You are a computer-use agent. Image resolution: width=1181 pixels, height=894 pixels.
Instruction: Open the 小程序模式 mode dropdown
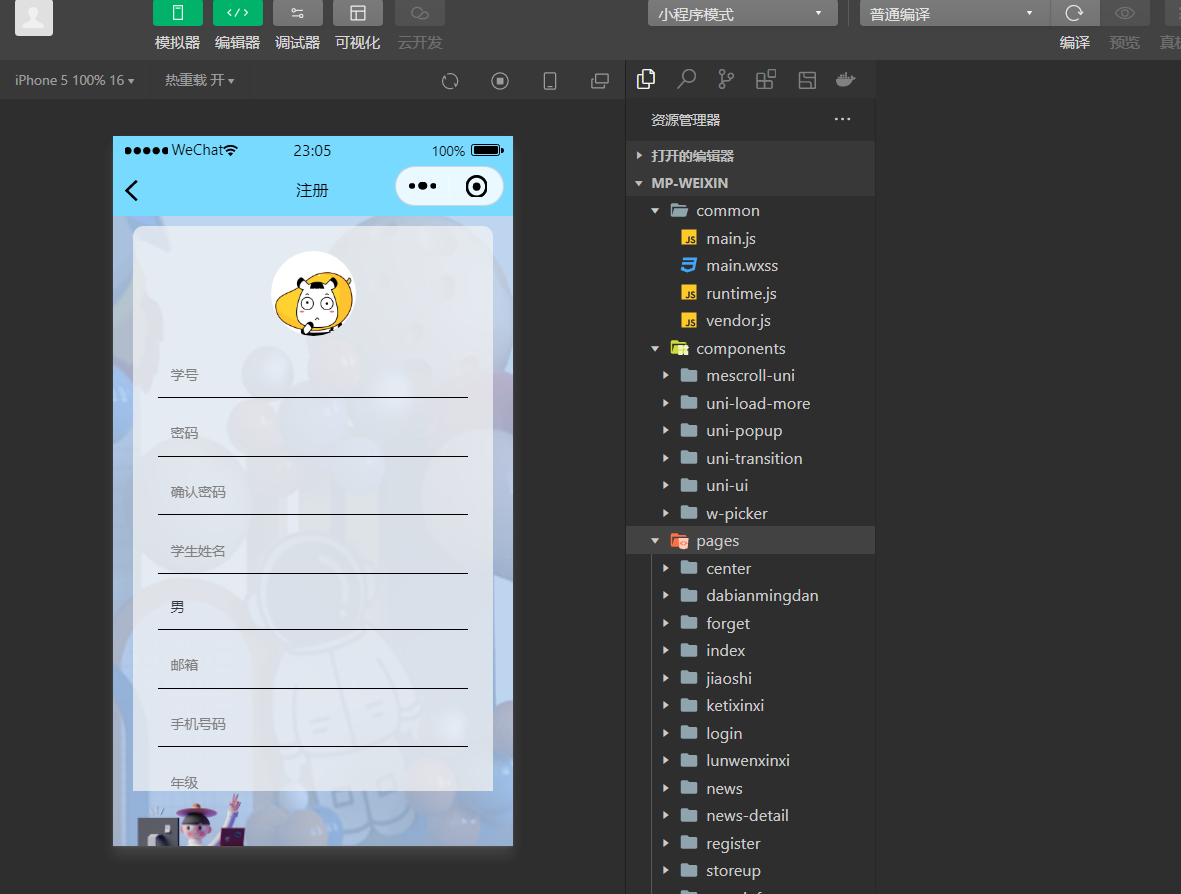tap(742, 14)
